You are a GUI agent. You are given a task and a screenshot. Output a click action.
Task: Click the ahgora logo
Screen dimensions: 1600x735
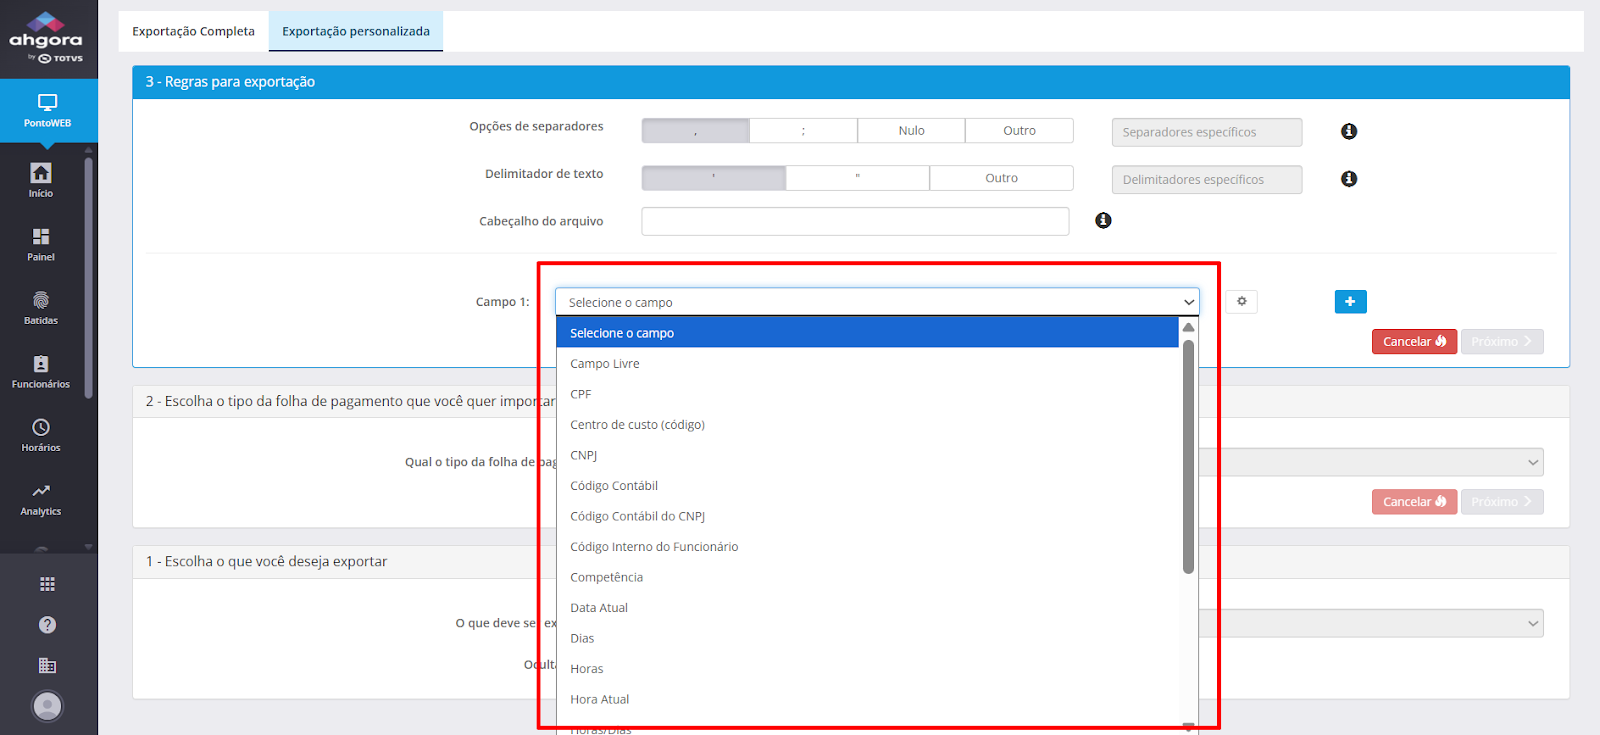click(46, 38)
